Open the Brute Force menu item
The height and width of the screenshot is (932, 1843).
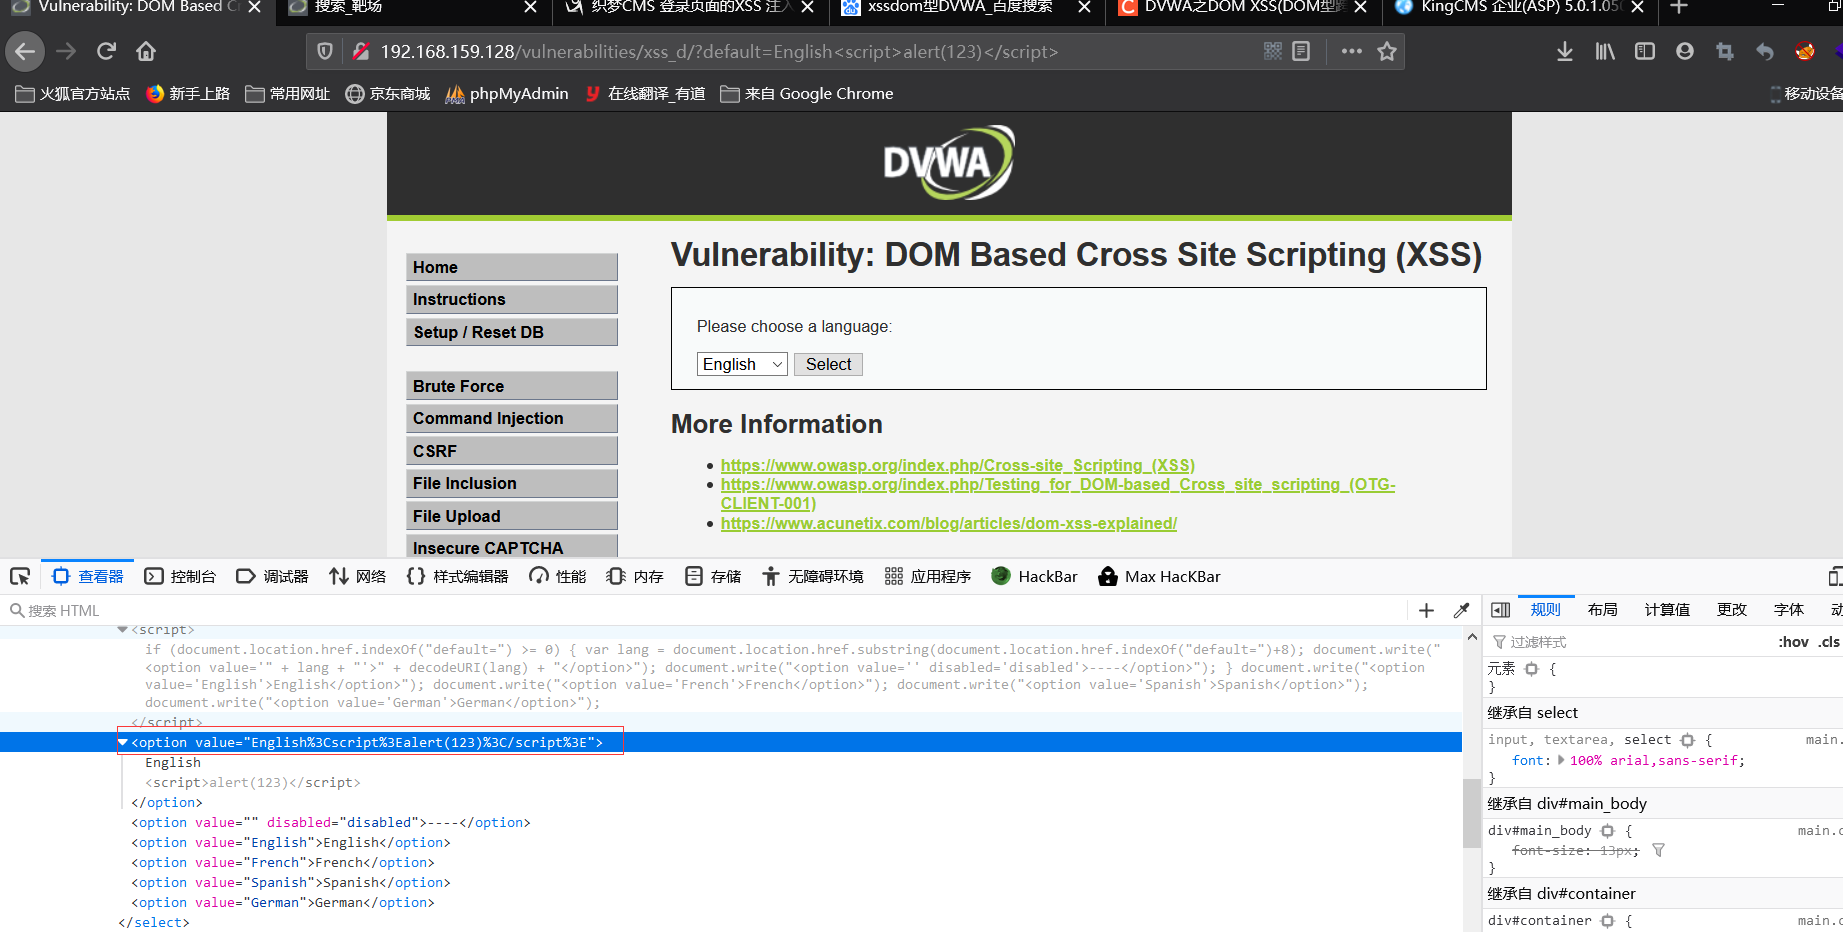[x=512, y=386]
